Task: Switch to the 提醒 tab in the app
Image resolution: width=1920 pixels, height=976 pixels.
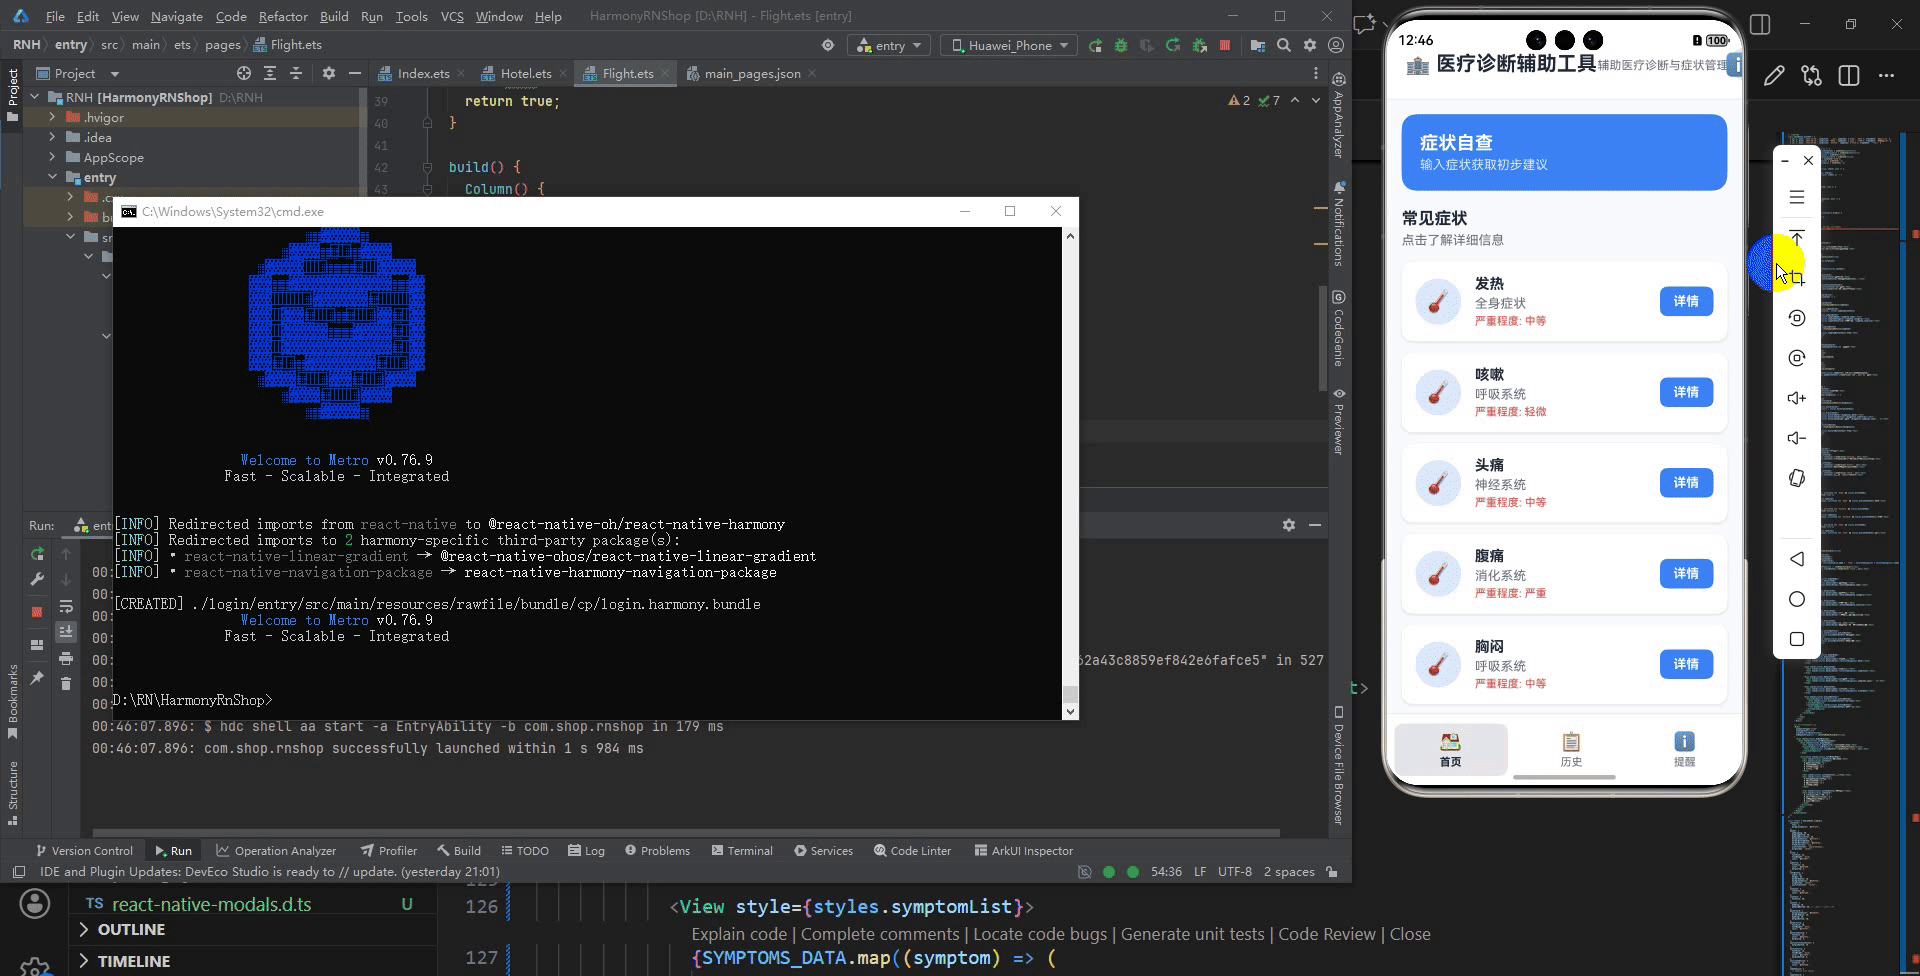Action: [x=1684, y=749]
